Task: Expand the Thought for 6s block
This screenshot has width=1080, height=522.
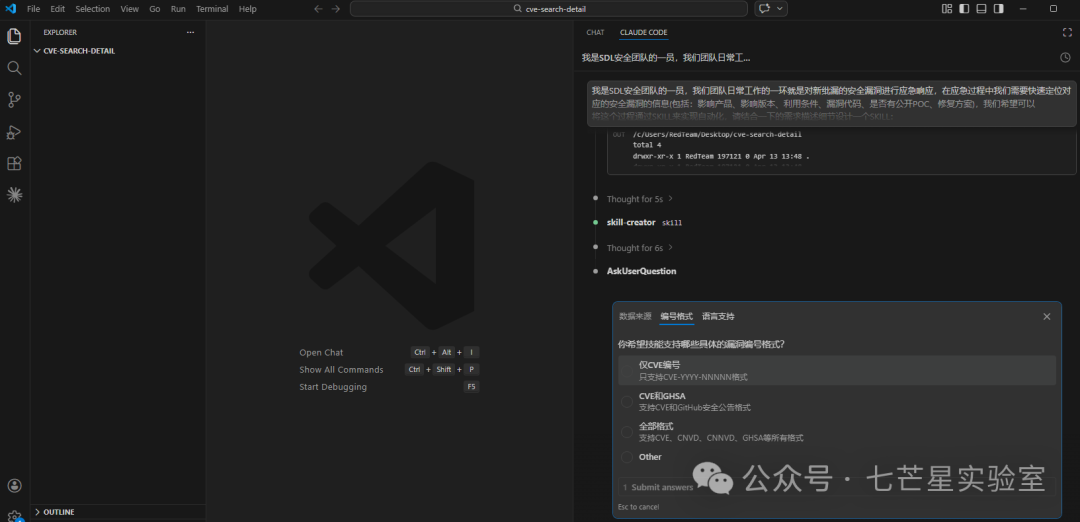Action: pos(639,248)
